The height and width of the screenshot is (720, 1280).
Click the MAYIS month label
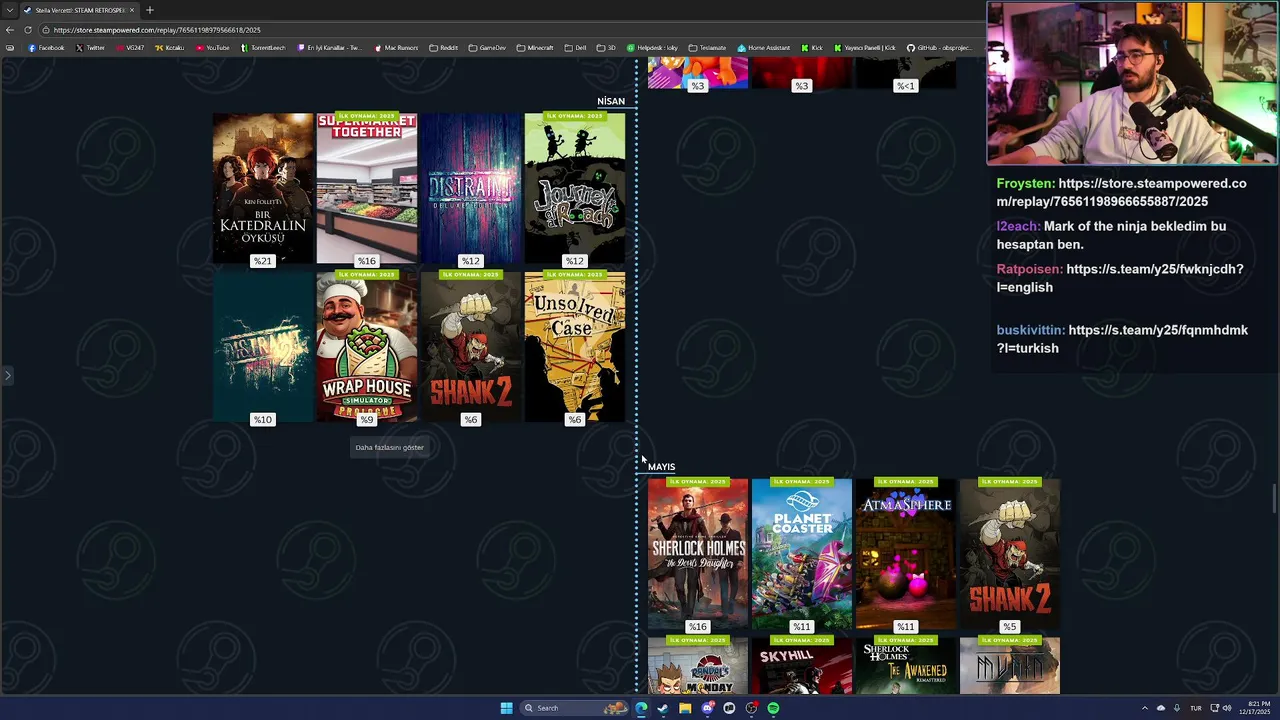click(x=661, y=467)
